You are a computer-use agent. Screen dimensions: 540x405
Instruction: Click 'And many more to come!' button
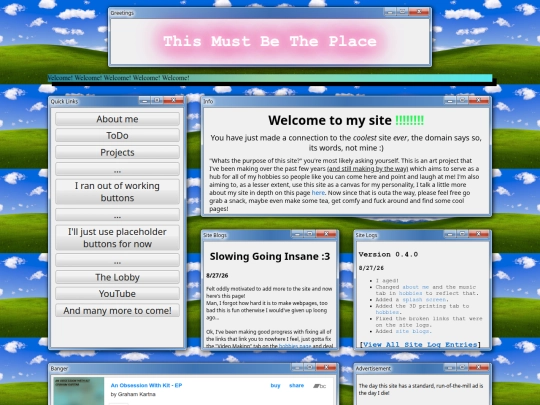(x=117, y=311)
